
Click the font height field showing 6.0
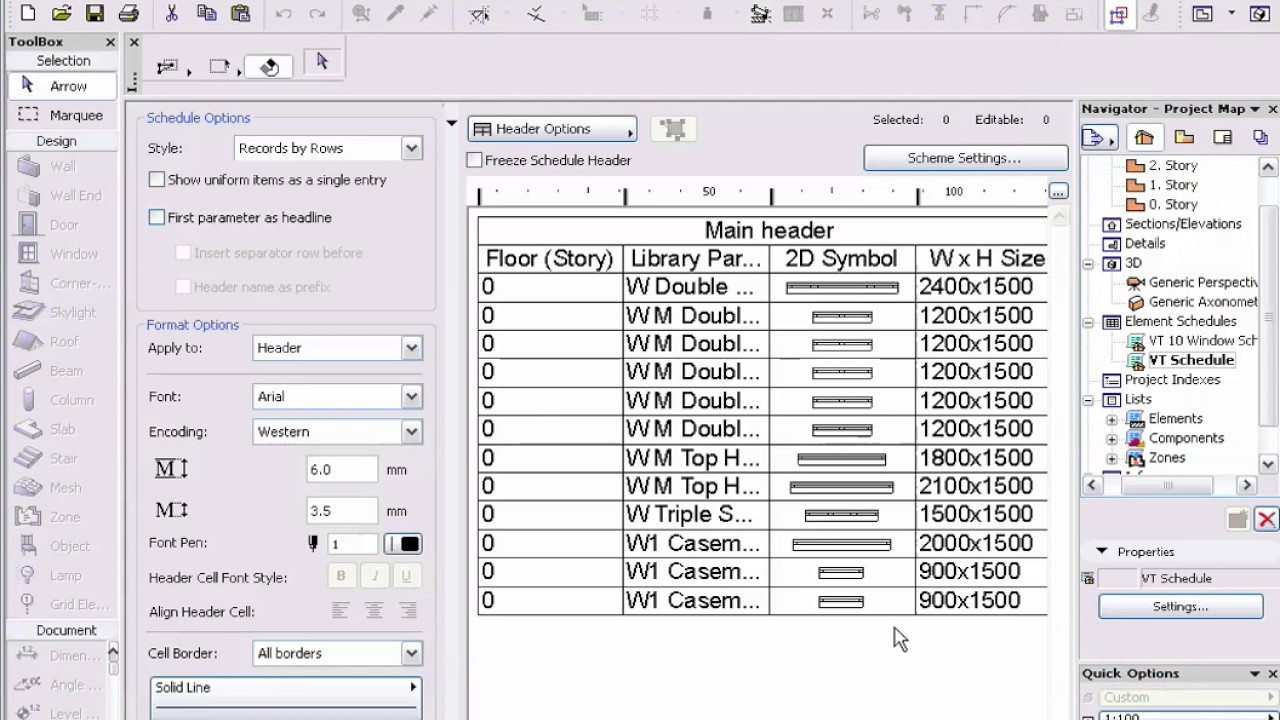coord(342,469)
